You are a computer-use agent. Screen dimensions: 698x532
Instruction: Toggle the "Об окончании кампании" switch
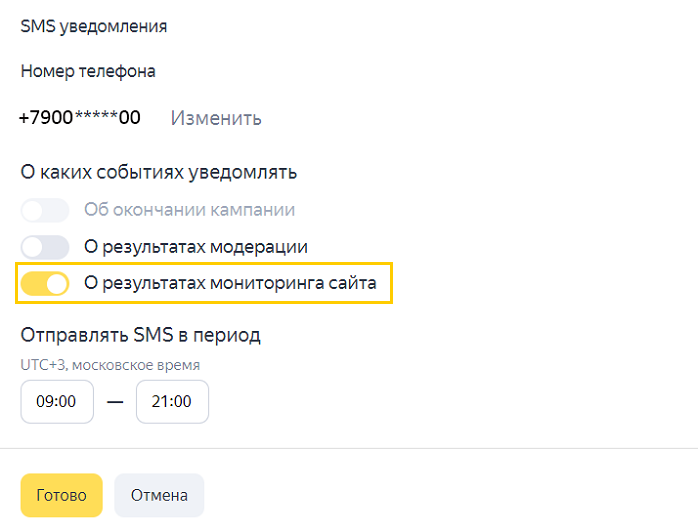click(45, 210)
